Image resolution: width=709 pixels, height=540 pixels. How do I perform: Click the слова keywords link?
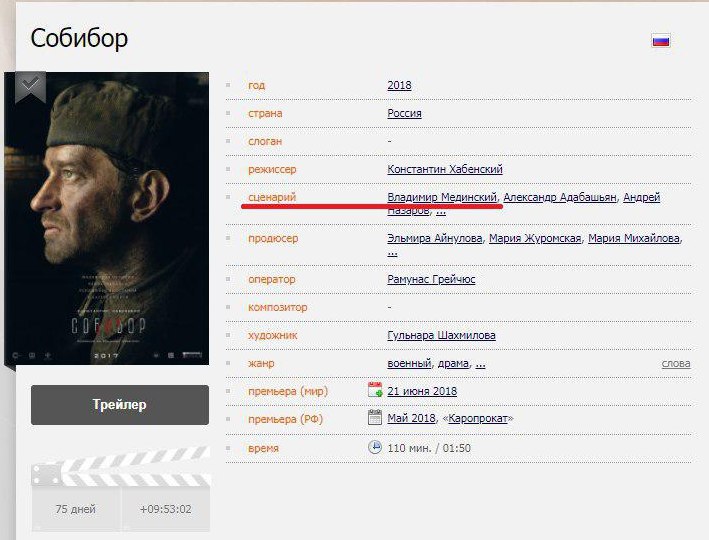(676, 364)
